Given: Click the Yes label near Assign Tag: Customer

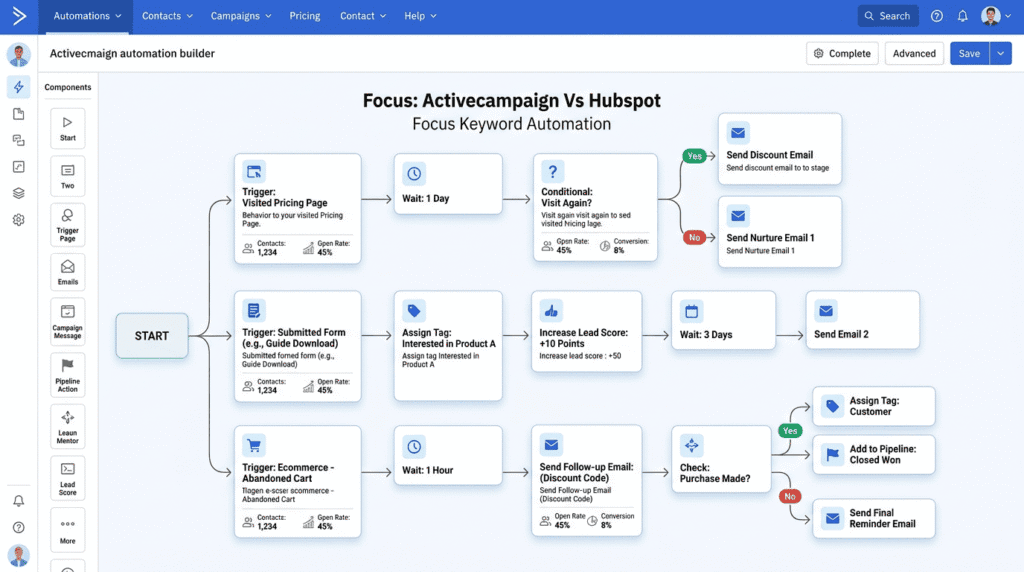Looking at the screenshot, I should pos(790,431).
